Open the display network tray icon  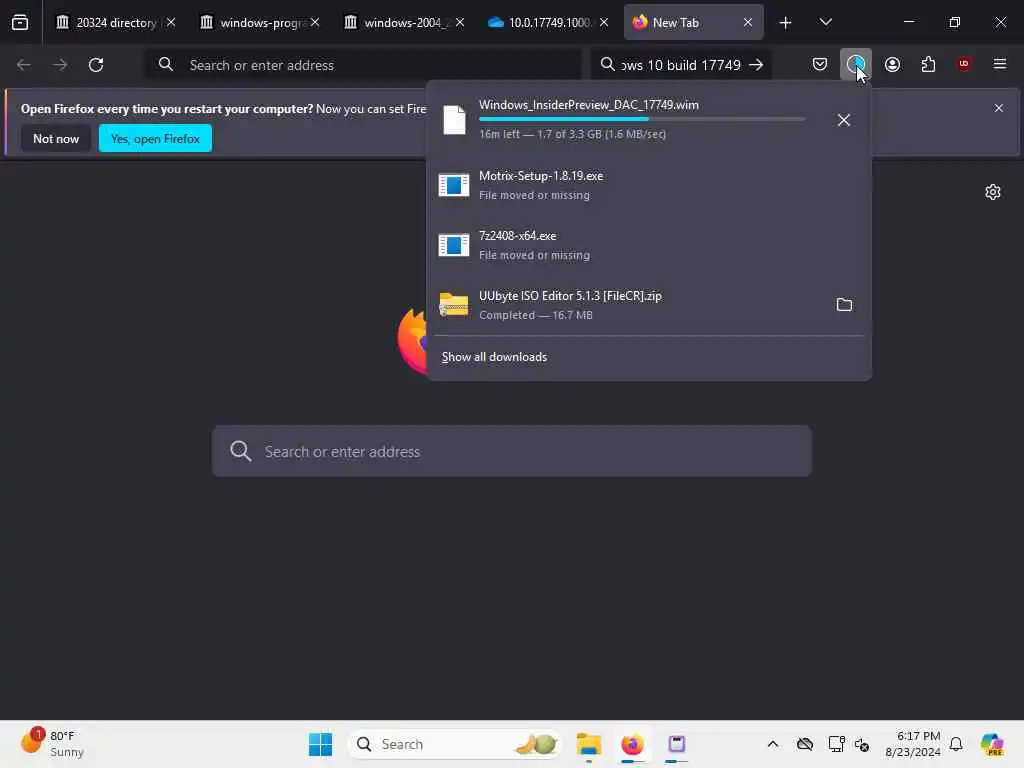click(x=836, y=744)
